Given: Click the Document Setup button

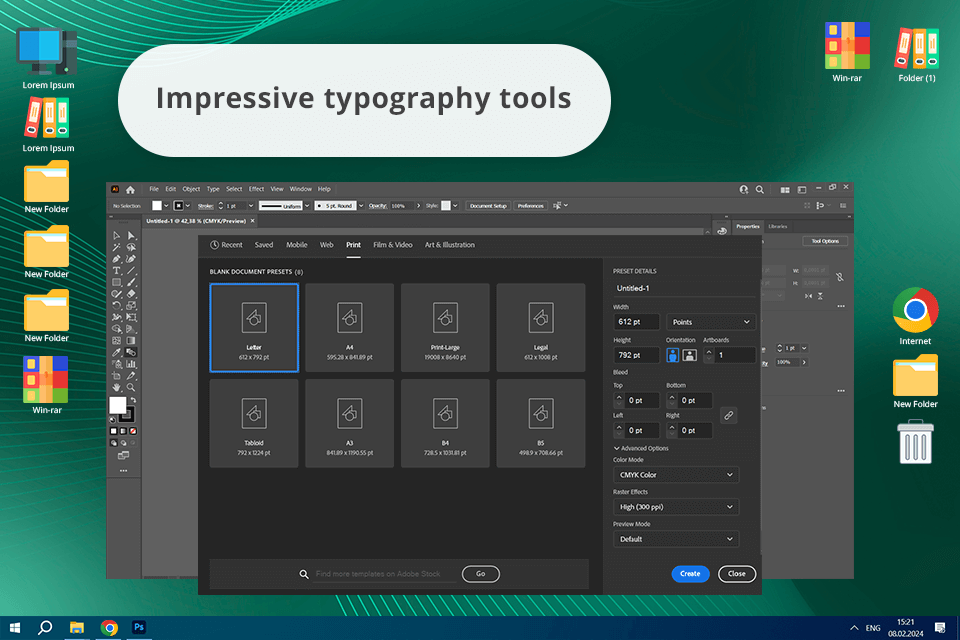Looking at the screenshot, I should pos(488,206).
